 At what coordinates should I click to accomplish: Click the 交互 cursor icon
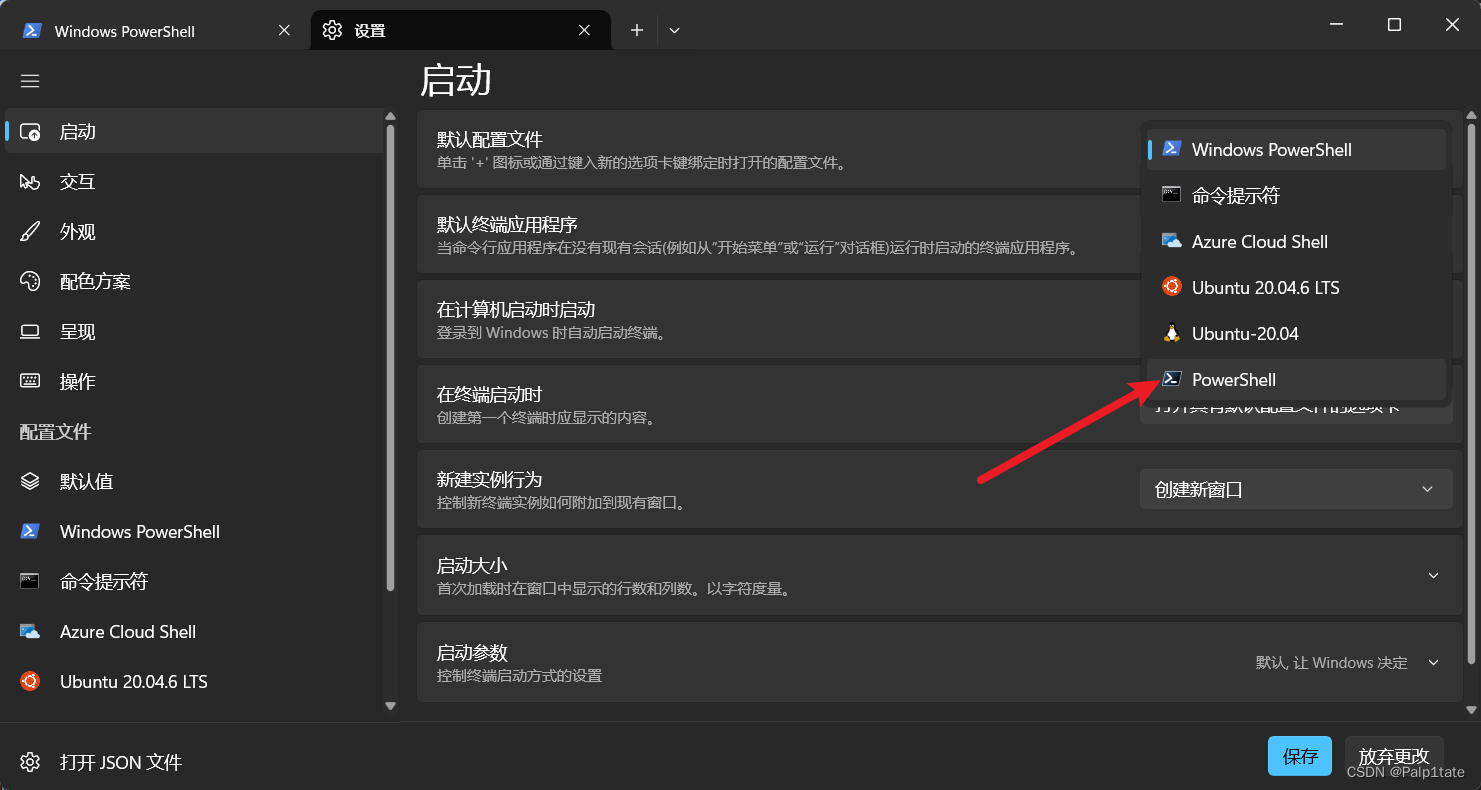point(30,182)
